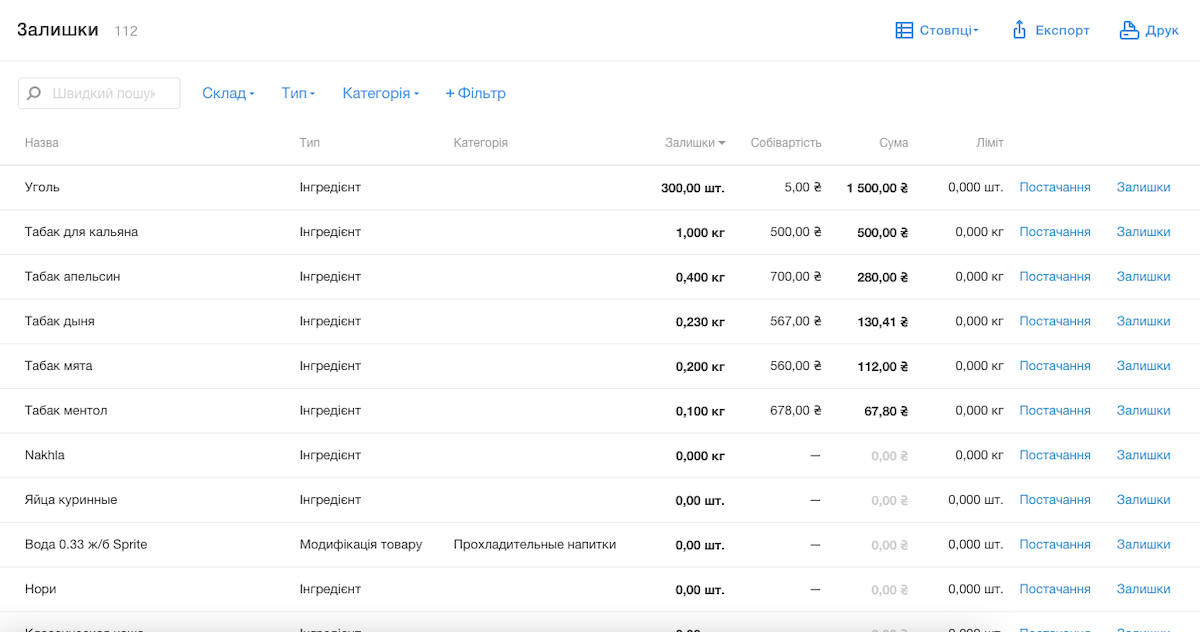Viewport: 1200px width, 632px height.
Task: Click Постачання for Яйца куринные
Action: 1054,500
